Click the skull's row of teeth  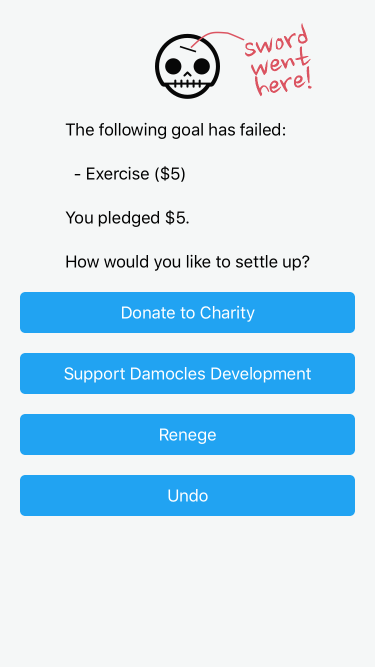tap(188, 82)
